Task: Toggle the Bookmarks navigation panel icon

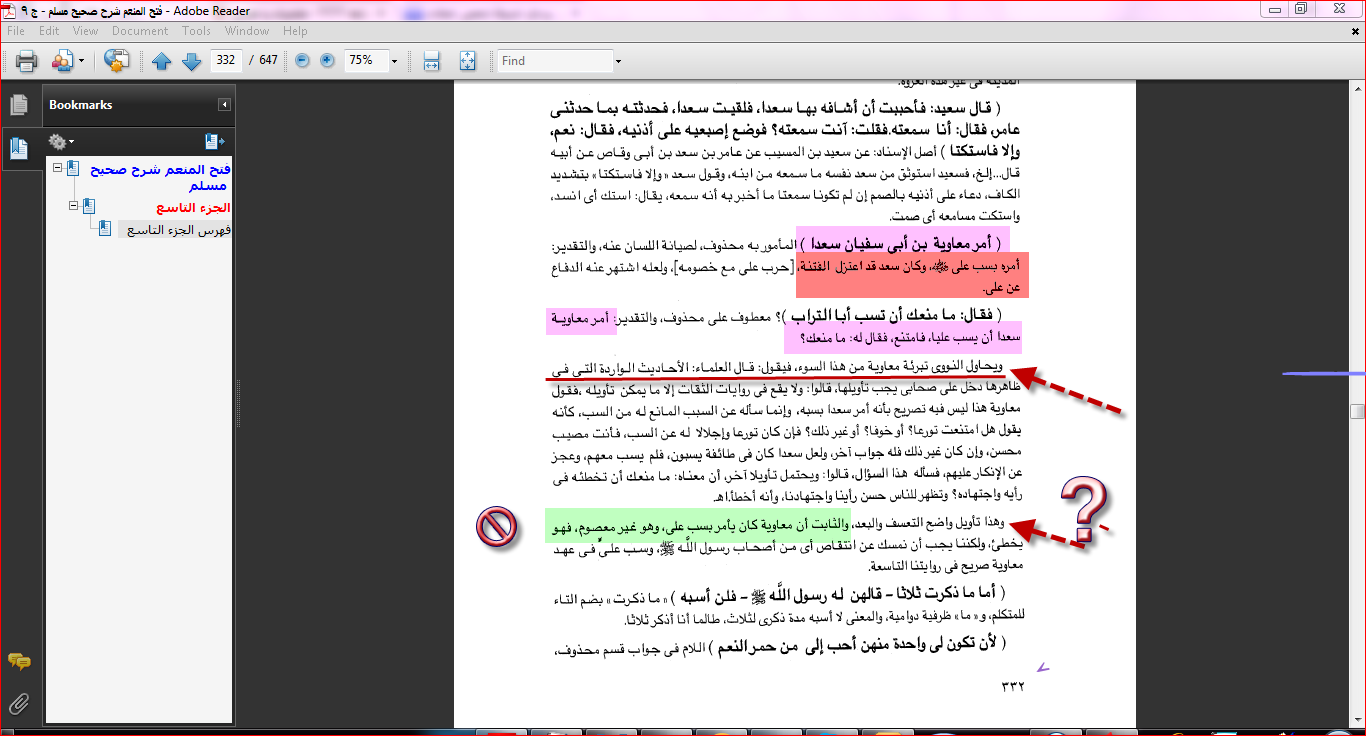Action: 18,149
